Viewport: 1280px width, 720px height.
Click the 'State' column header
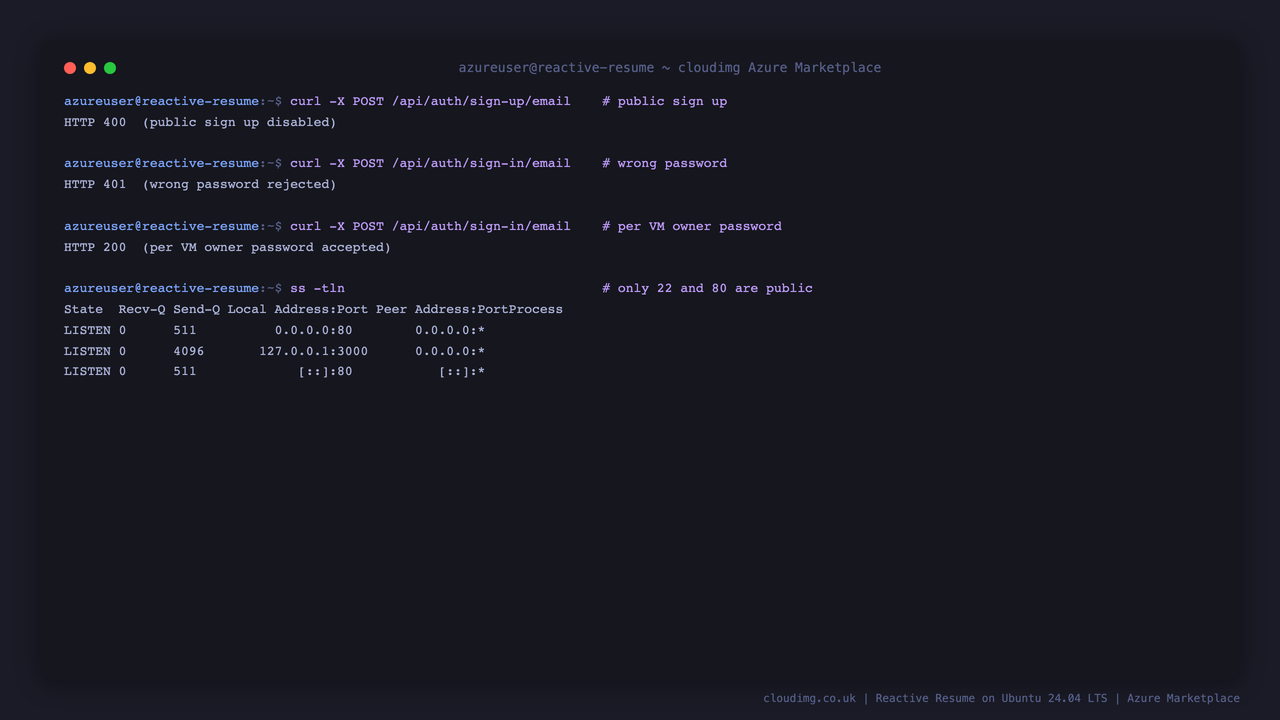[83, 309]
